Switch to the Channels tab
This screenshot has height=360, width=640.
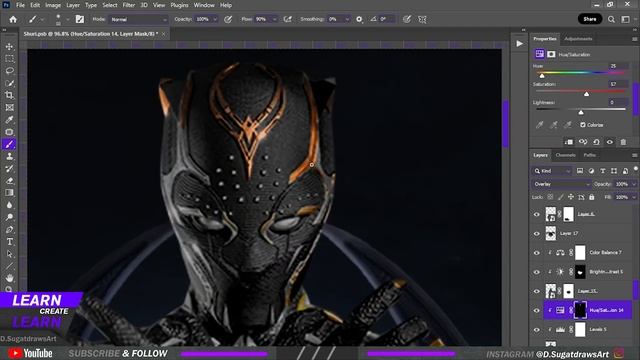(565, 155)
